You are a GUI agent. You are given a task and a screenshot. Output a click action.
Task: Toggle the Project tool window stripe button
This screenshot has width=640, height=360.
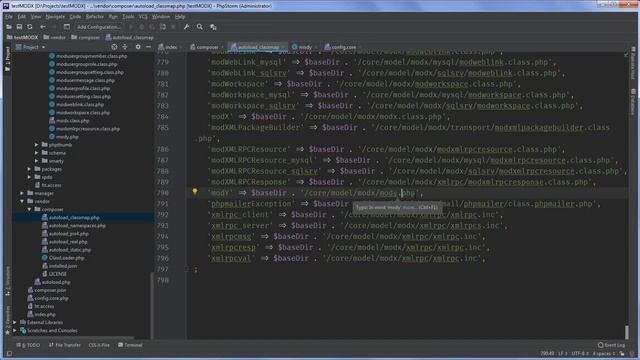click(x=7, y=59)
